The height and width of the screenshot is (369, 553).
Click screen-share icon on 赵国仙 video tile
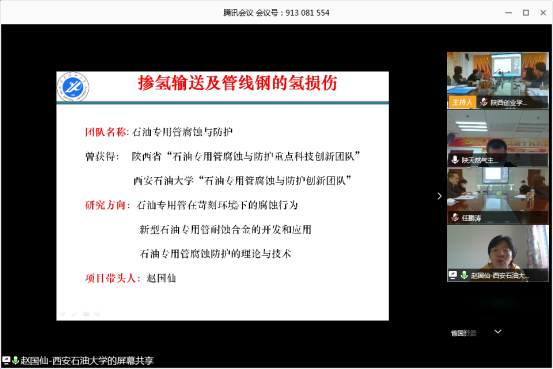(x=453, y=275)
